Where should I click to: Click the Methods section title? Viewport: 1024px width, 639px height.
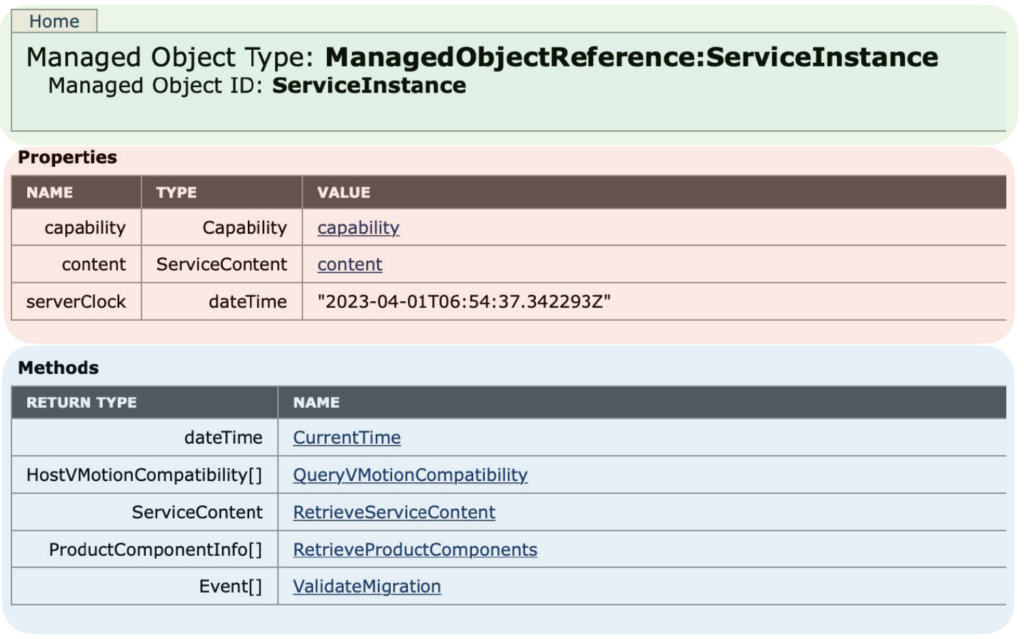58,368
